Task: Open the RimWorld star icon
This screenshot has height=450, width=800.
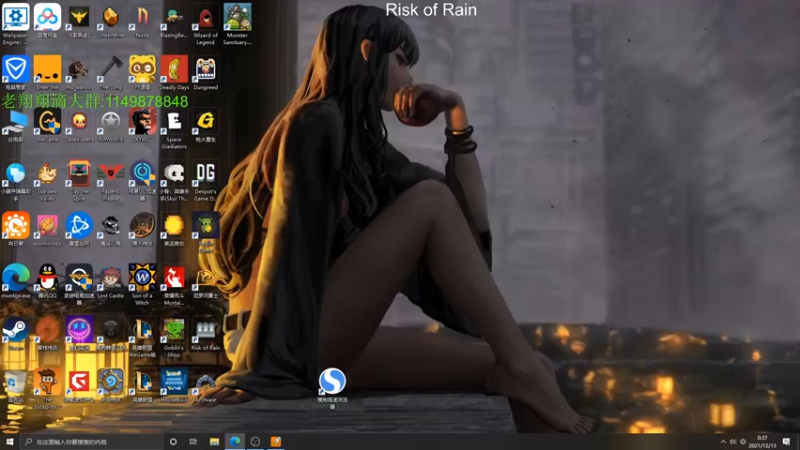Action: coord(110,126)
